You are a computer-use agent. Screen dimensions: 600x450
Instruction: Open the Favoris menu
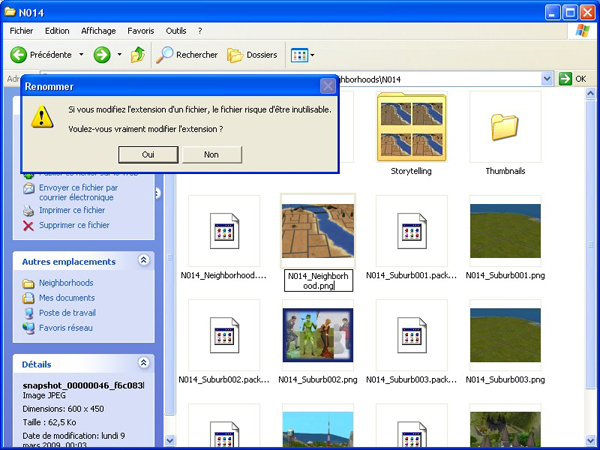pos(141,31)
